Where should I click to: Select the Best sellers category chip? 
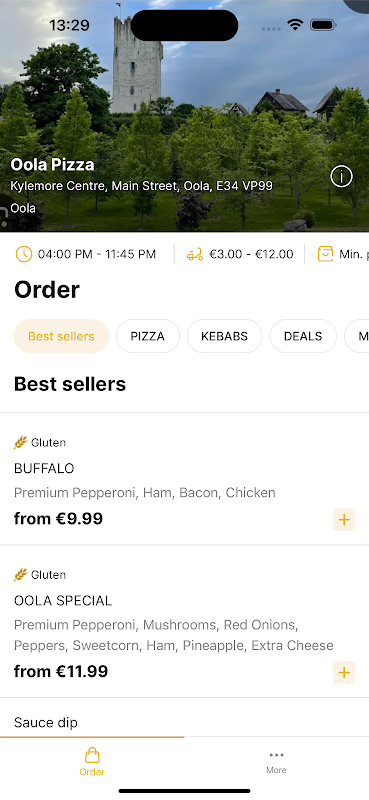(x=61, y=336)
